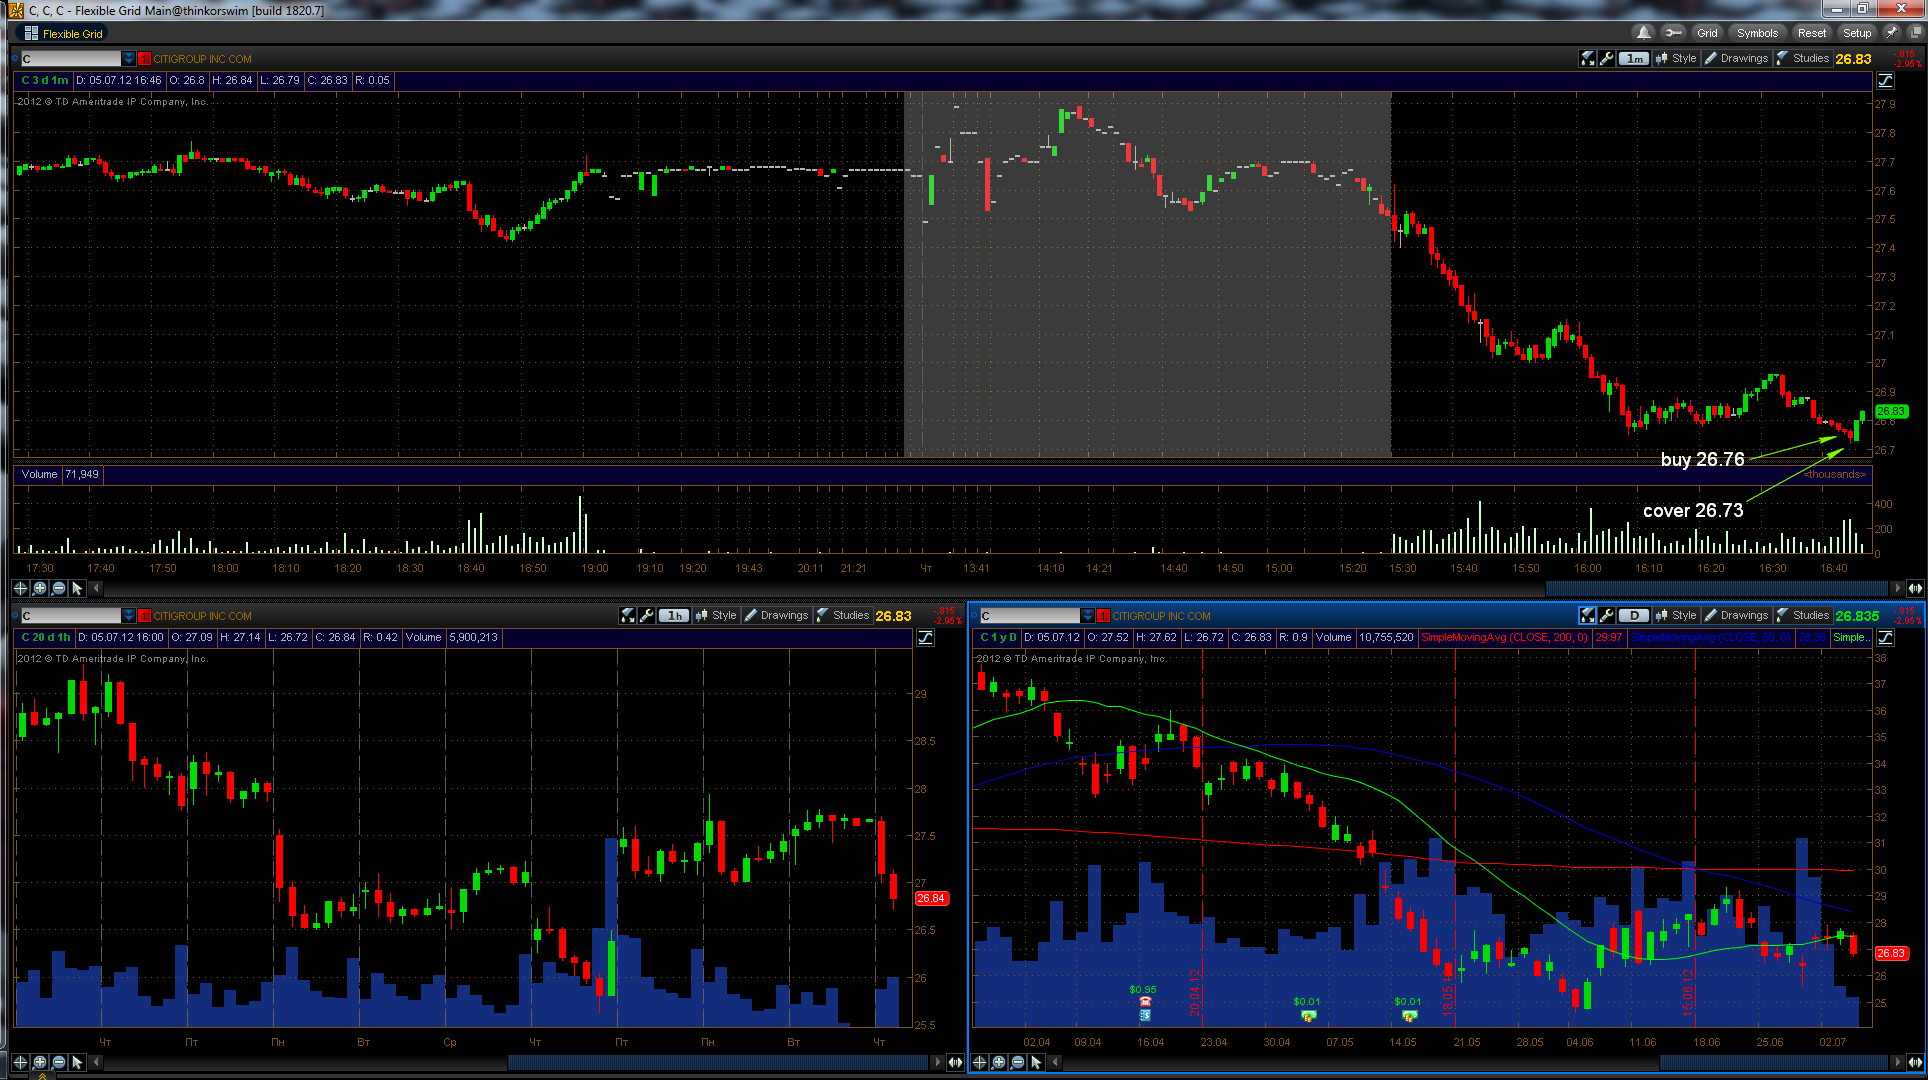
Task: Toggle the expand time axis icon under 1h chart
Action: [x=955, y=1062]
